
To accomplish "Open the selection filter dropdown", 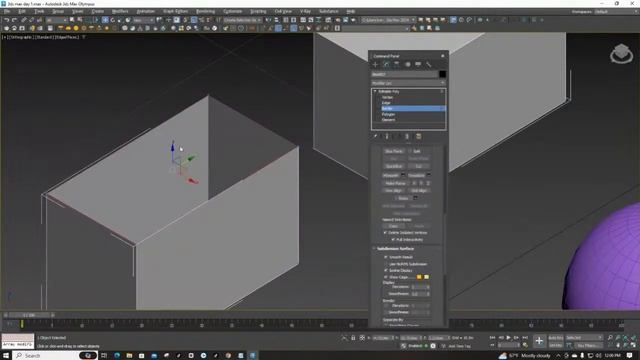I will [56, 20].
